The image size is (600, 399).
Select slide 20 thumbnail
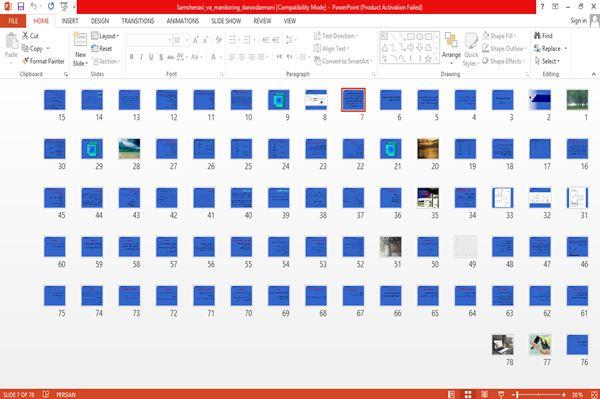[x=428, y=149]
